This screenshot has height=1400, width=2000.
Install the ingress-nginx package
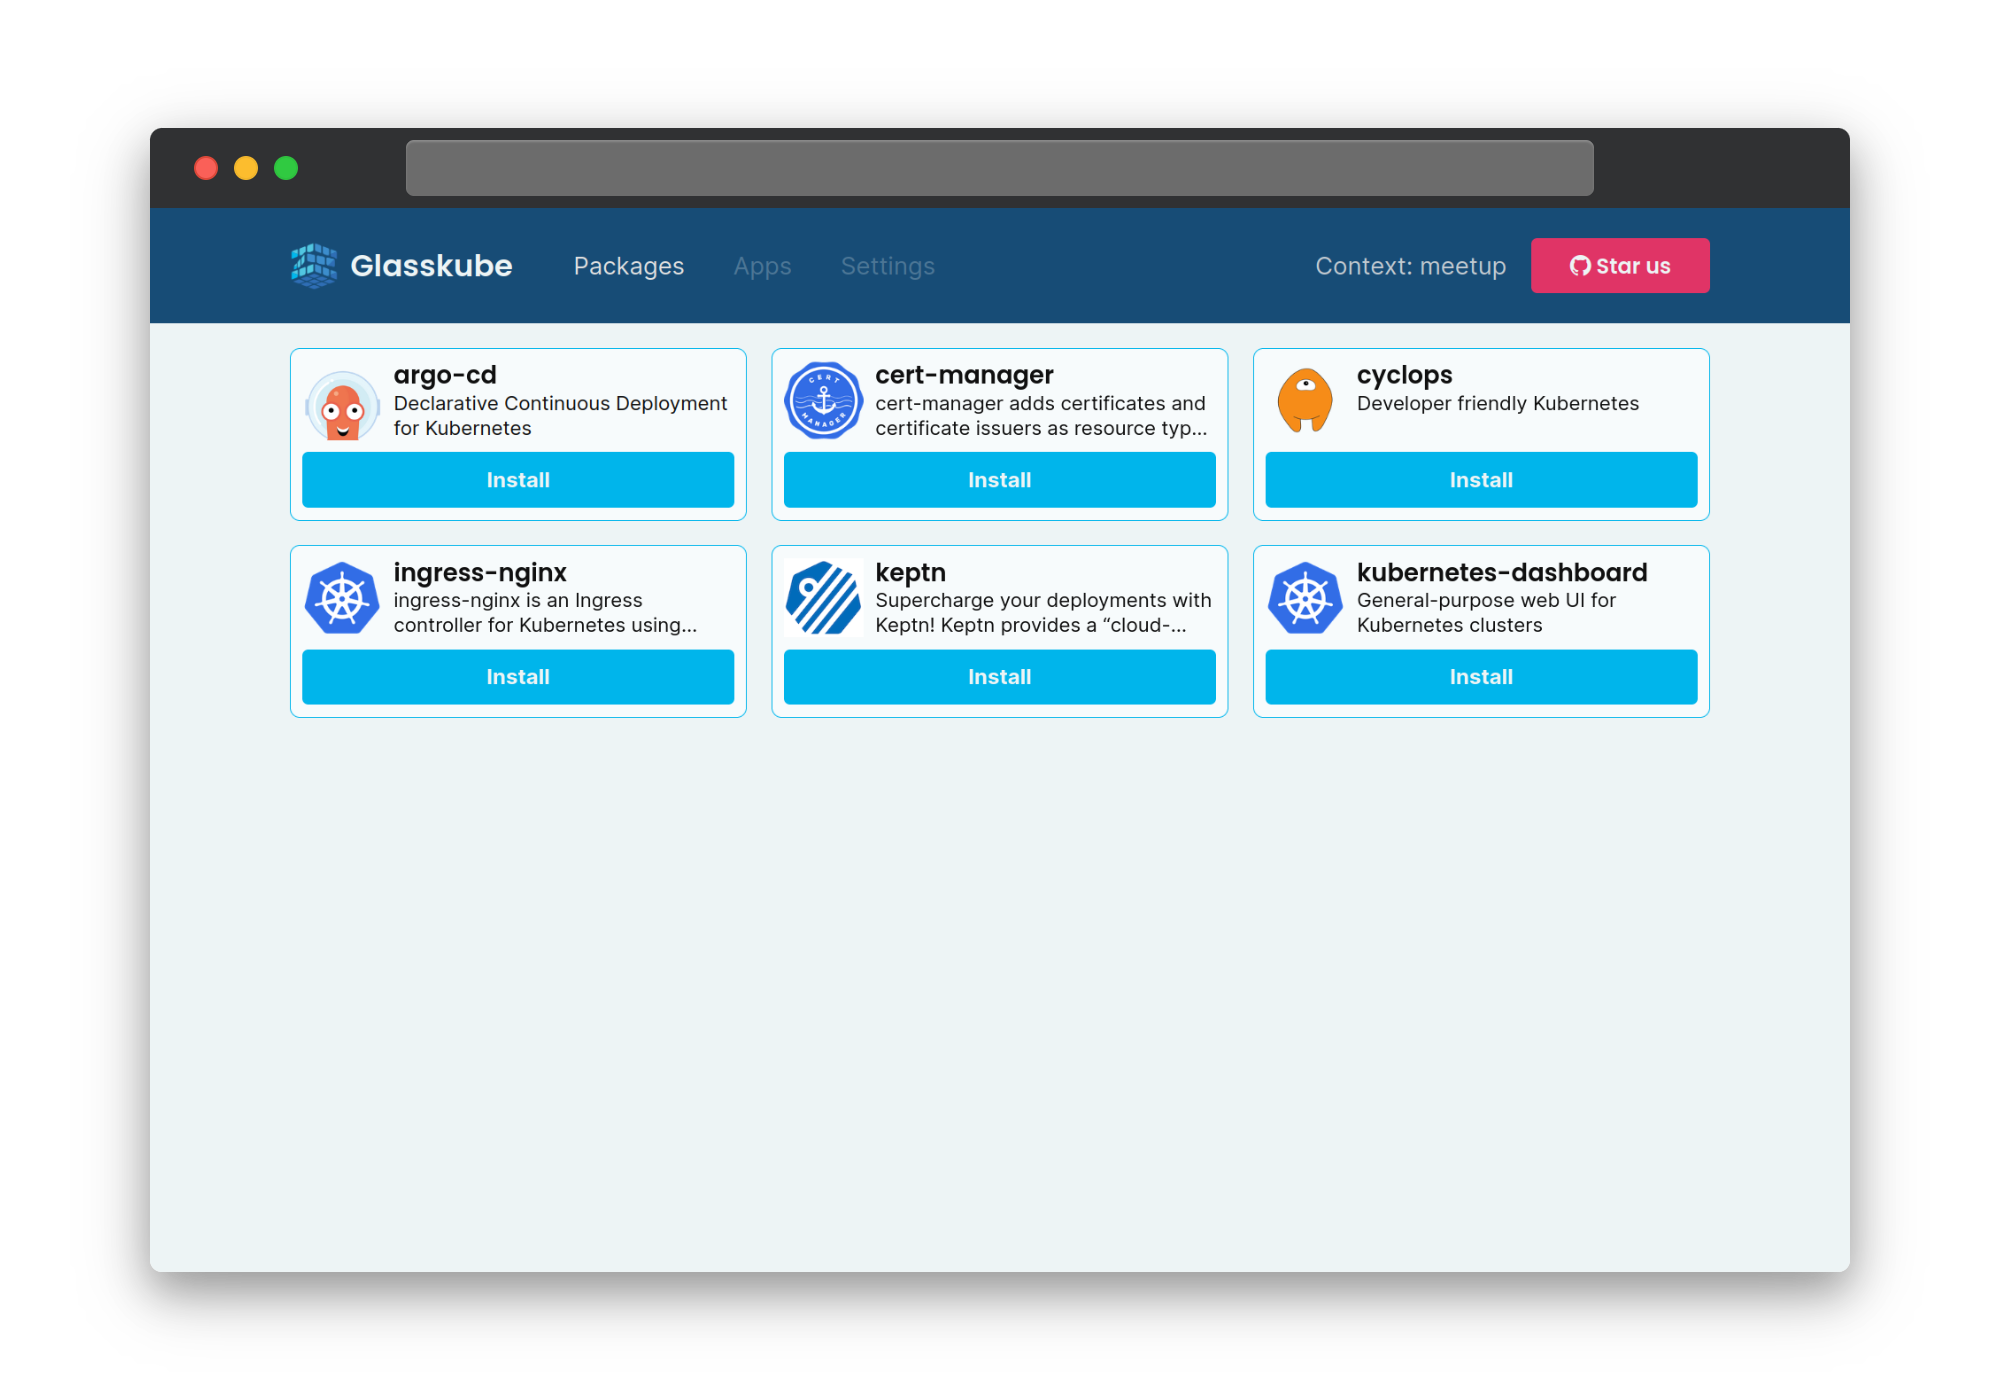(518, 677)
